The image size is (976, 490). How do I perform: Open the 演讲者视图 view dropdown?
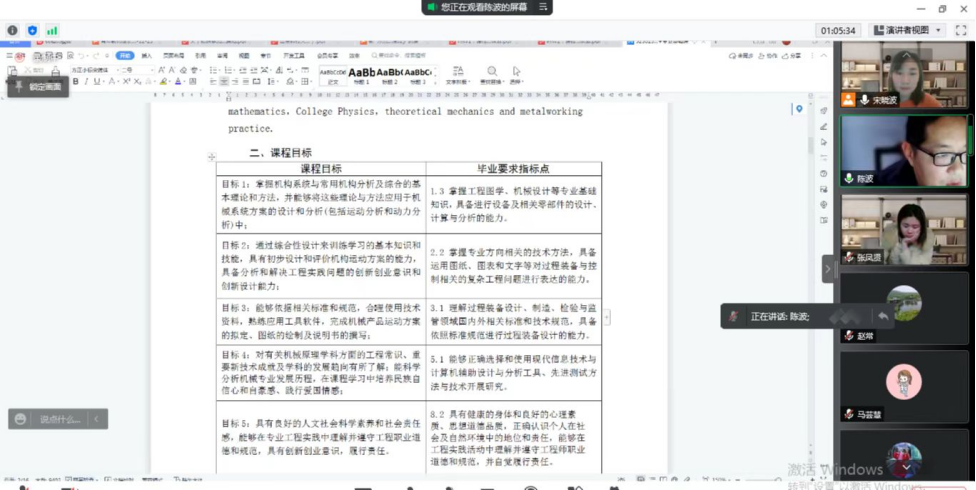(x=908, y=31)
